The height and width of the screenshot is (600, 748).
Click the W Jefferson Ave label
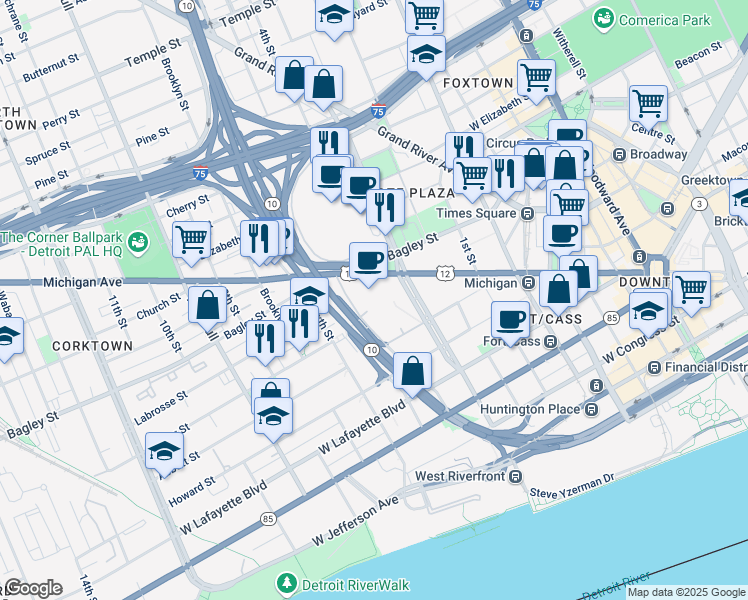pyautogui.click(x=355, y=521)
